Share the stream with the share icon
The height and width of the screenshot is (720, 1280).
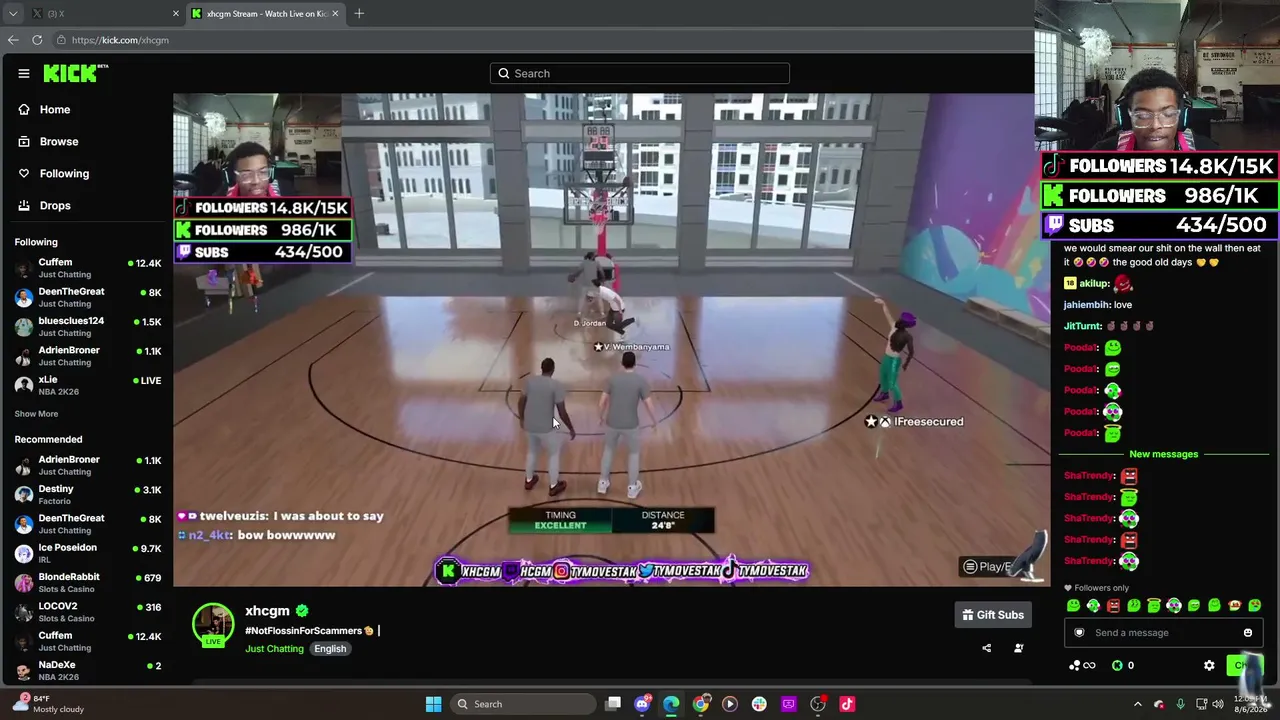pyautogui.click(x=986, y=648)
